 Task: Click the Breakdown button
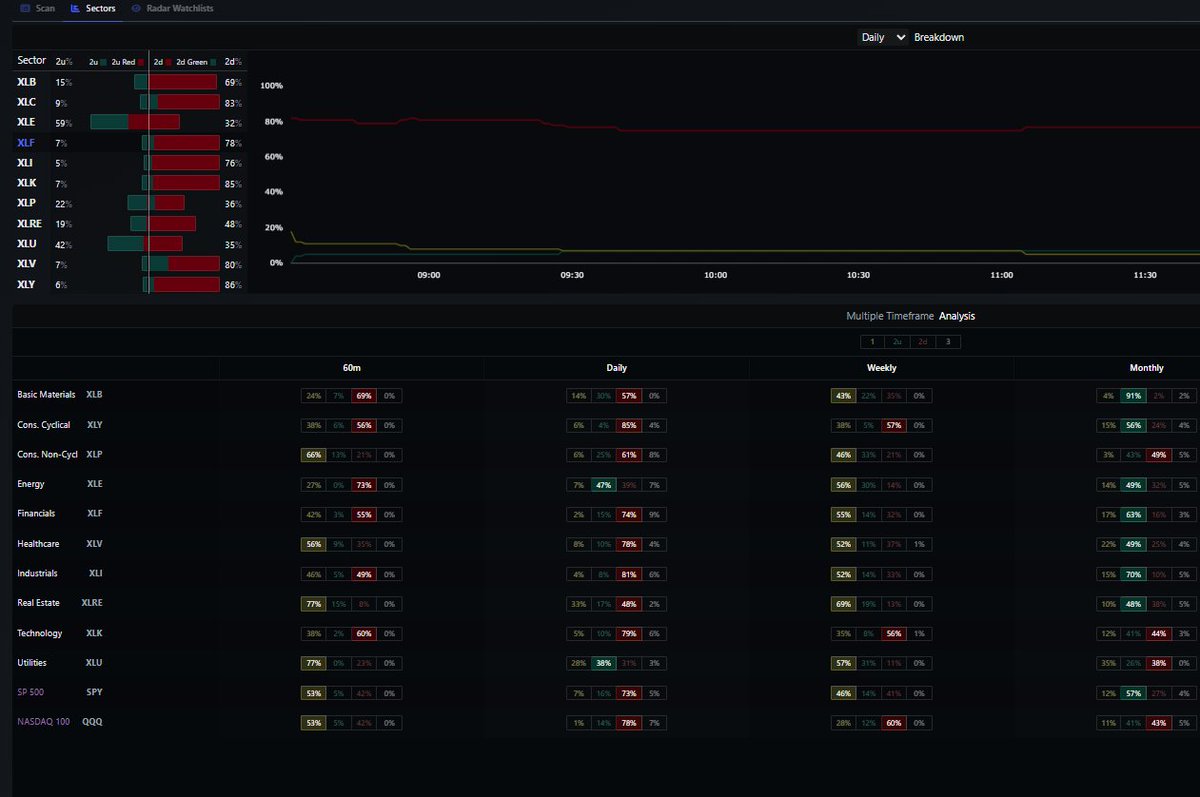tap(937, 37)
